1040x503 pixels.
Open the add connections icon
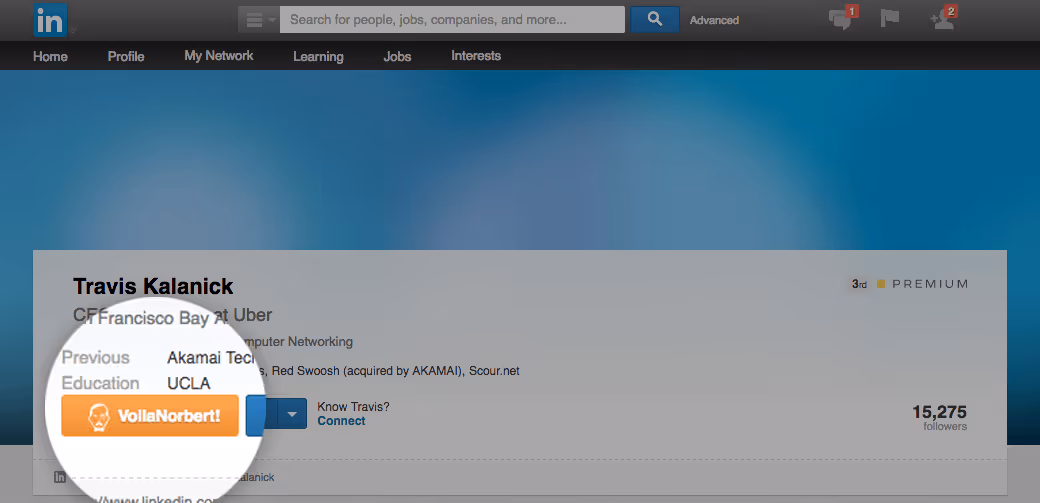[943, 19]
